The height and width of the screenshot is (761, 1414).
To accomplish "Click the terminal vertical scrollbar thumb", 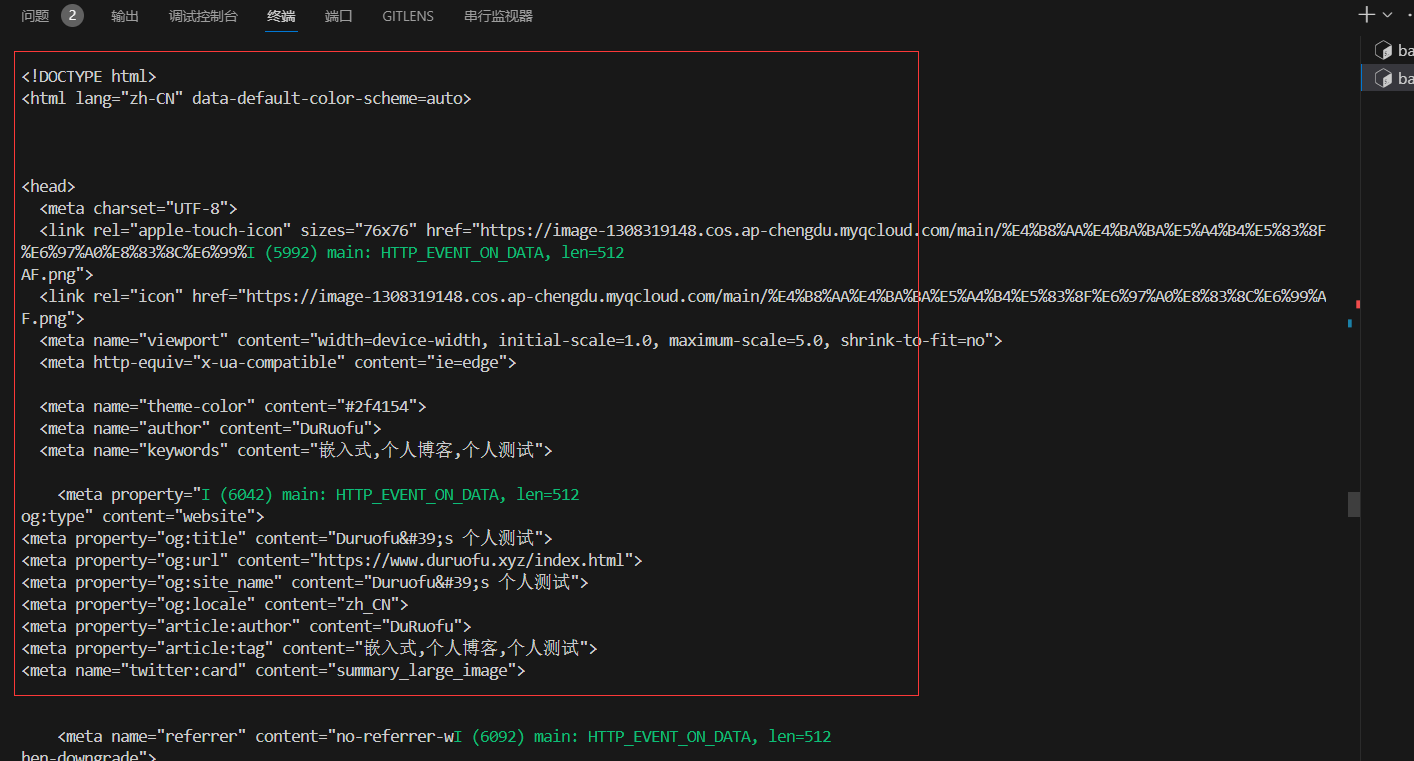I will [x=1353, y=504].
